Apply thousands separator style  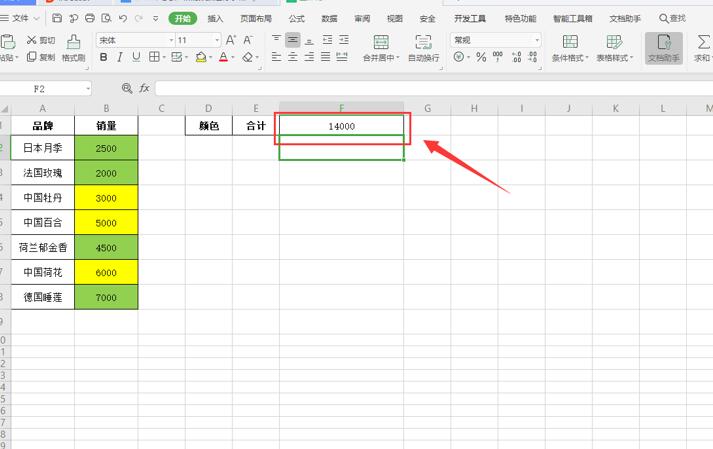[498, 57]
